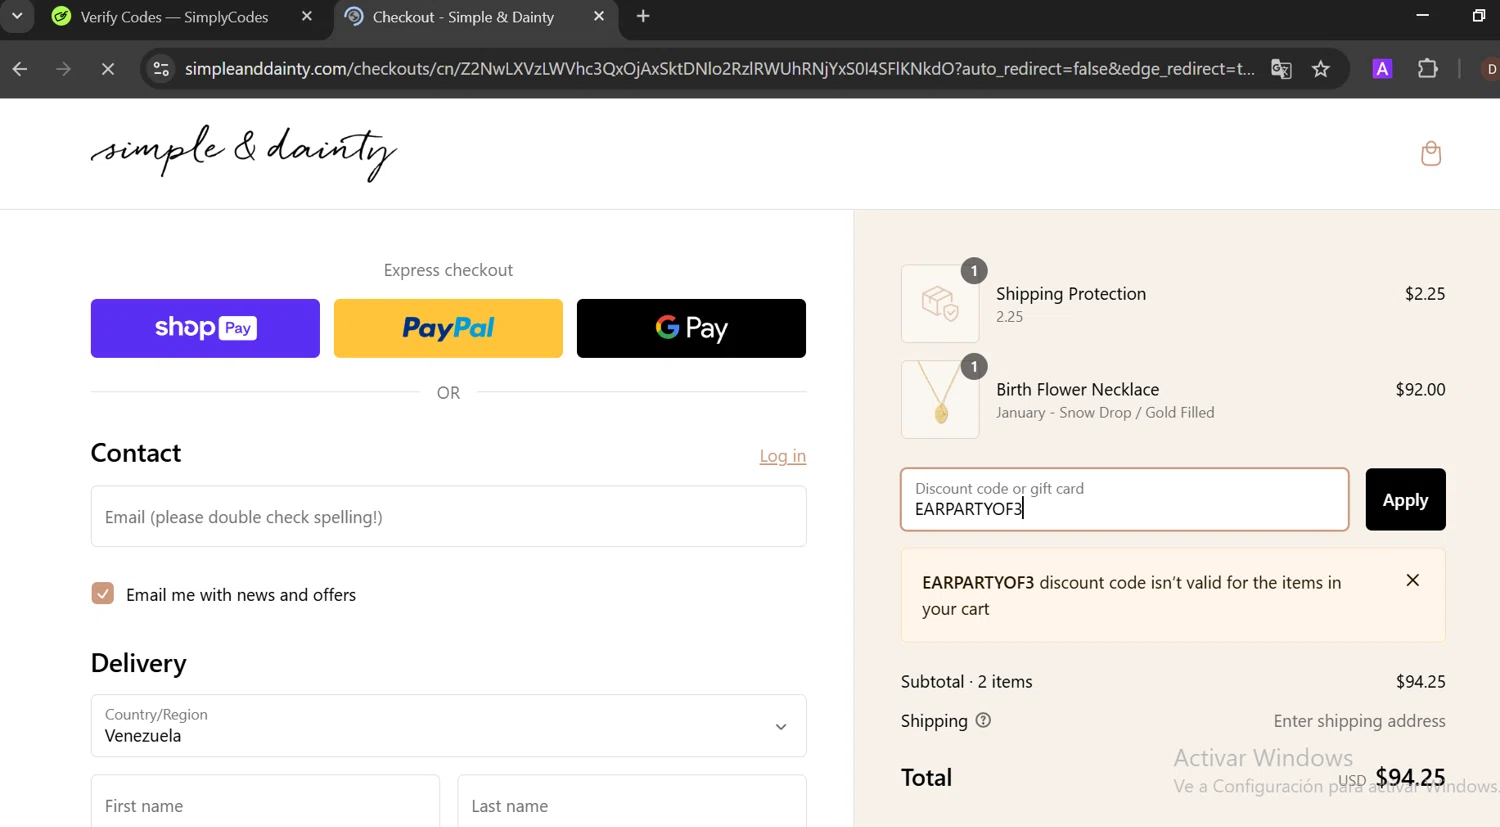Click the First name field
Viewport: 1500px width, 827px height.
265,801
